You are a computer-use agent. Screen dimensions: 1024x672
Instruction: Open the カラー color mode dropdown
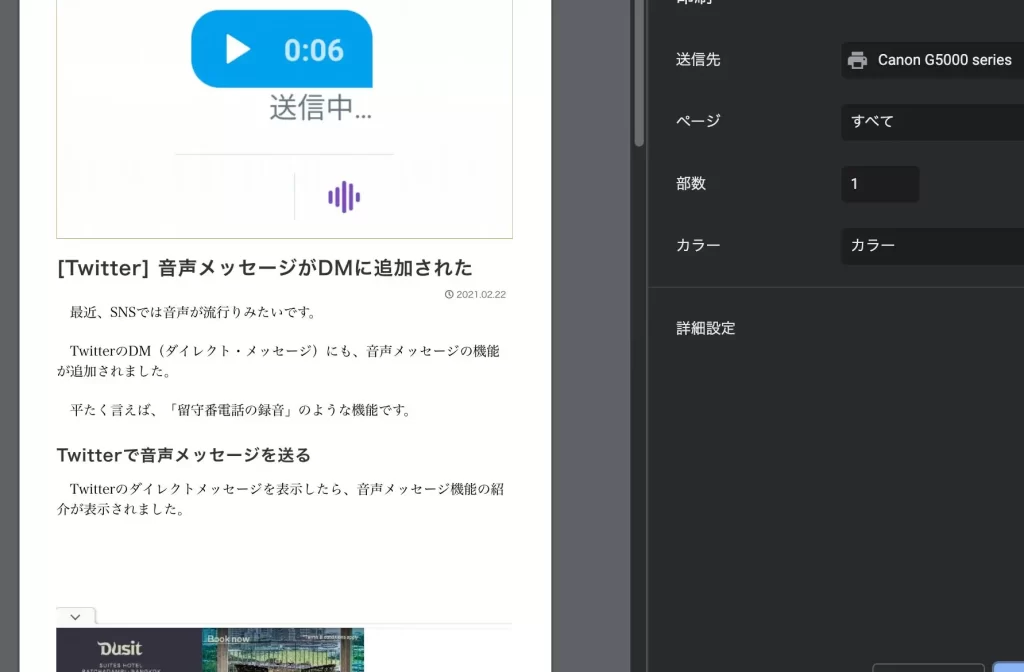[x=933, y=246]
